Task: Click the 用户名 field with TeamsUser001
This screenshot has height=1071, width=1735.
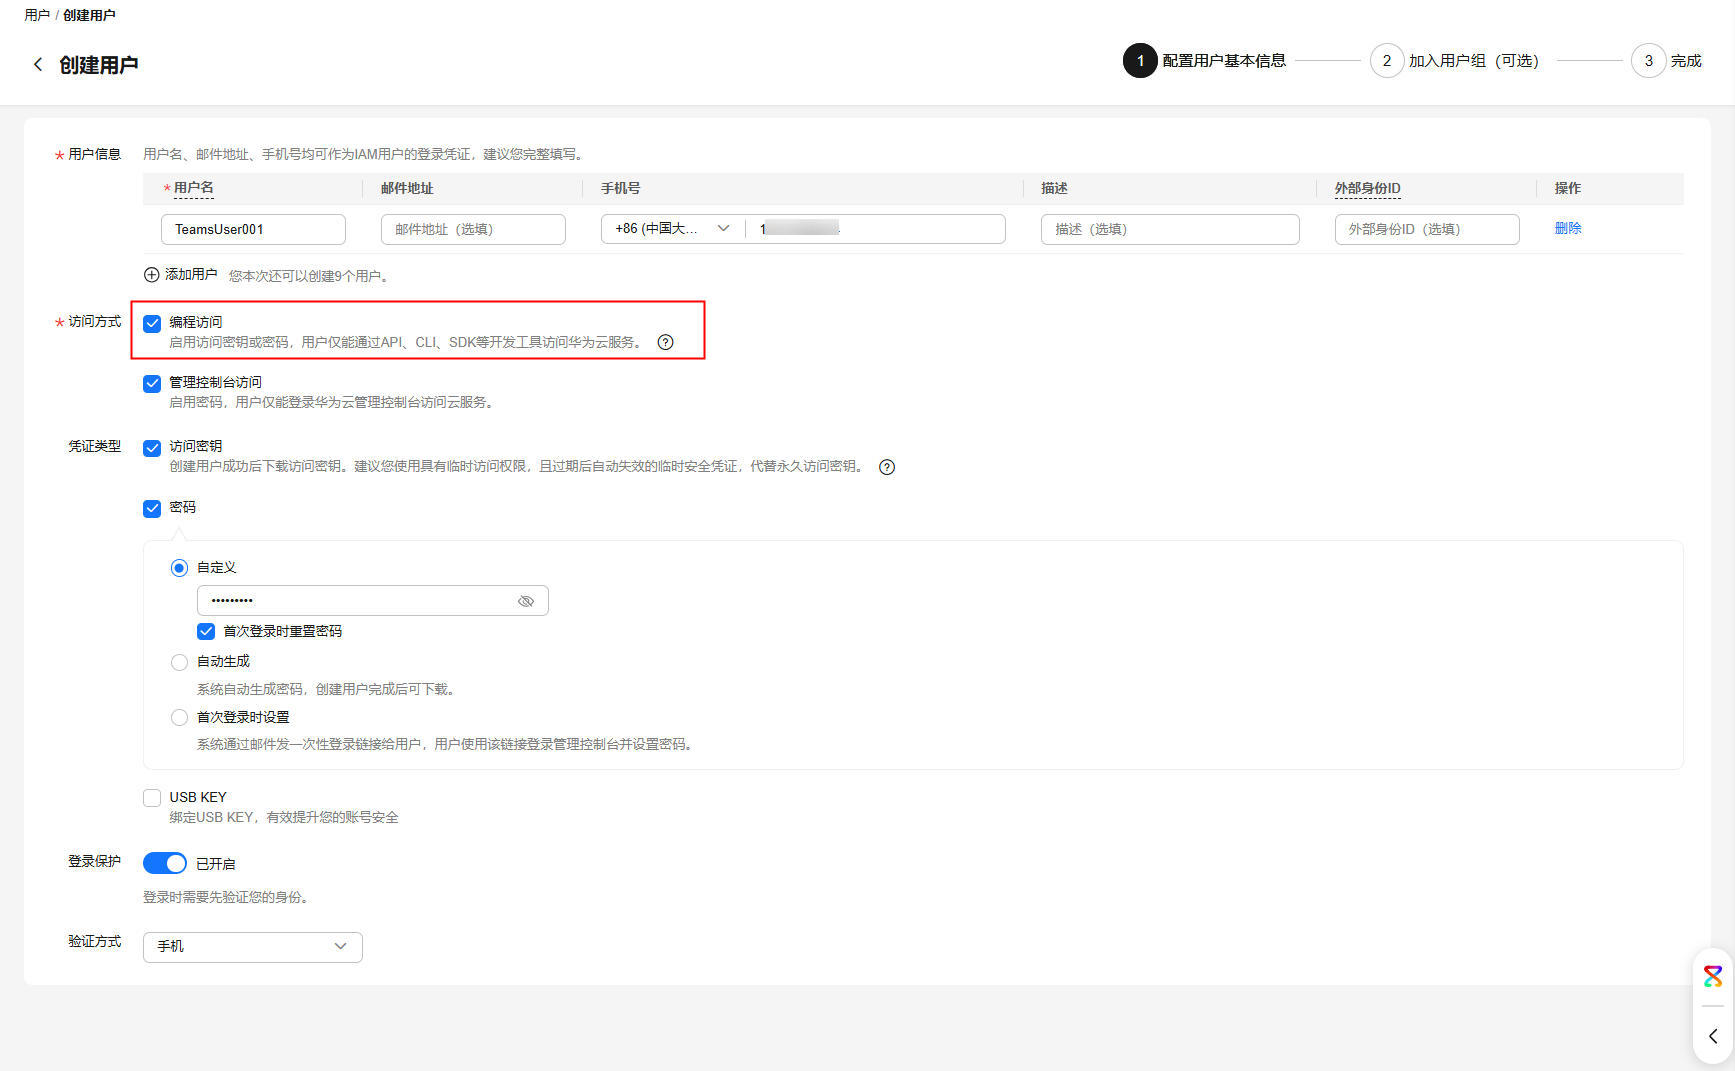Action: (253, 229)
